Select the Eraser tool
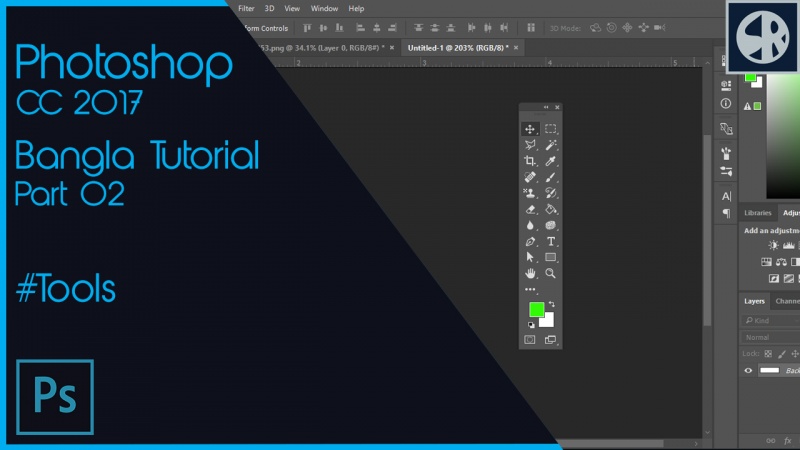This screenshot has height=450, width=800. pyautogui.click(x=530, y=209)
